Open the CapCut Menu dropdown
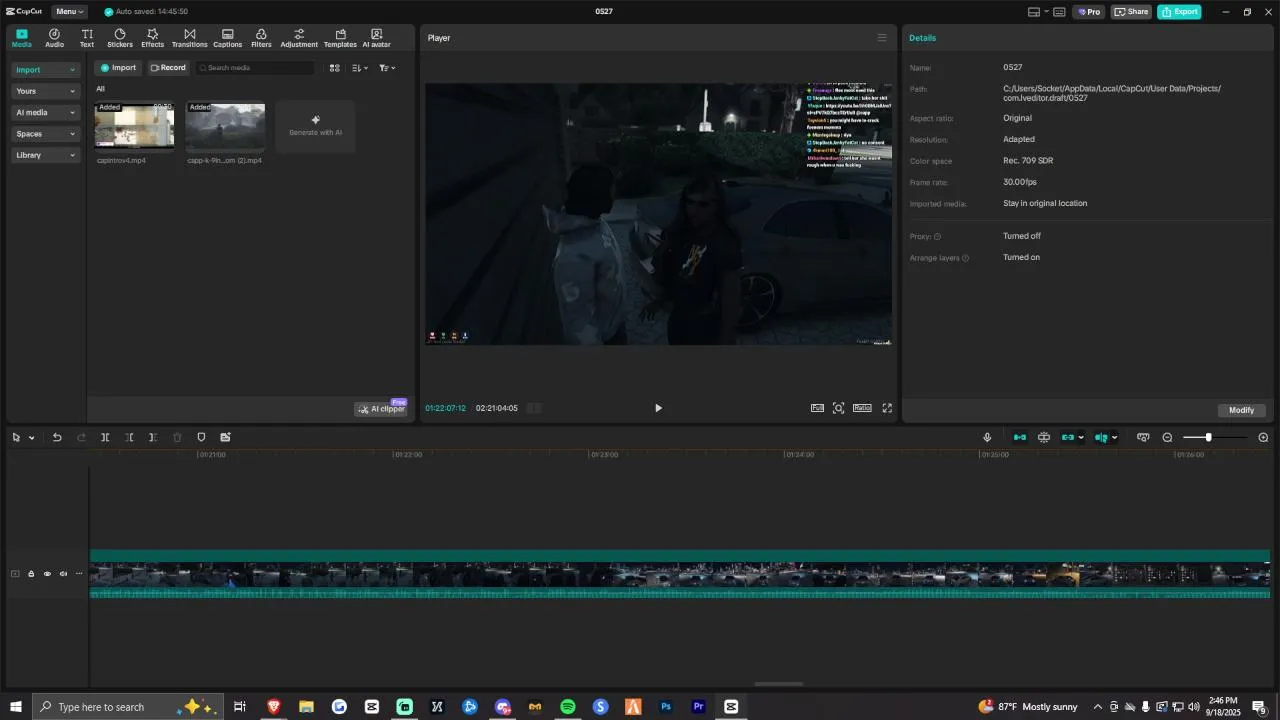Image resolution: width=1280 pixels, height=720 pixels. point(68,12)
